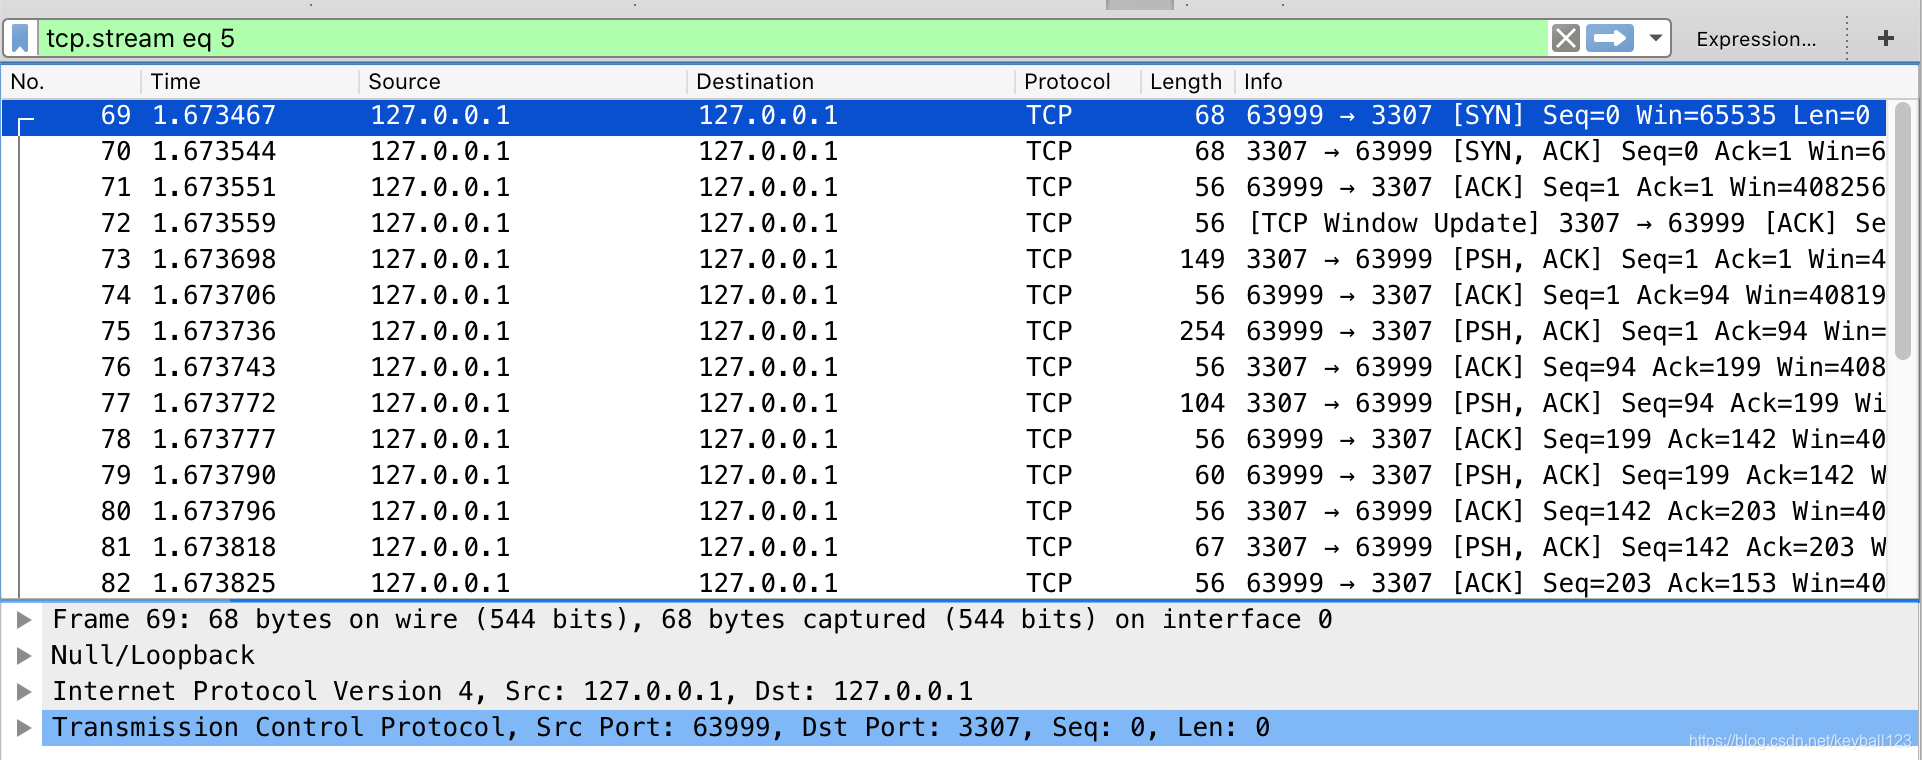Select packet 77 with length 104
The image size is (1922, 760).
[x=944, y=404]
